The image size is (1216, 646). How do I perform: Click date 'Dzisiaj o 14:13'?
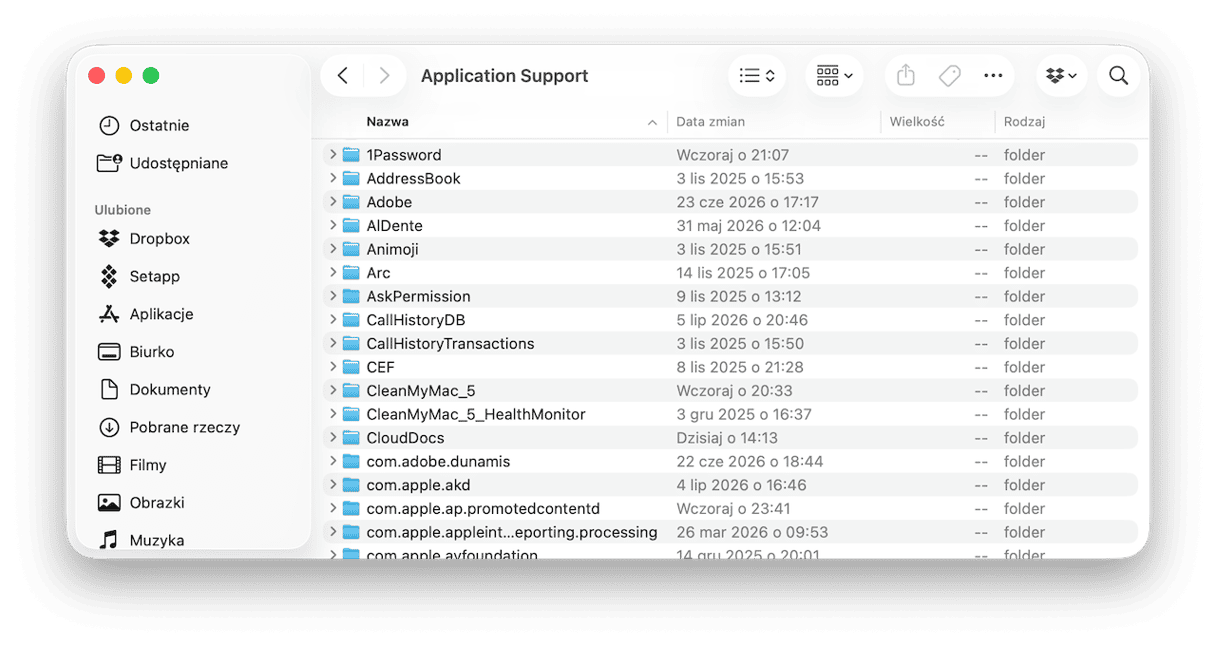[x=727, y=438]
